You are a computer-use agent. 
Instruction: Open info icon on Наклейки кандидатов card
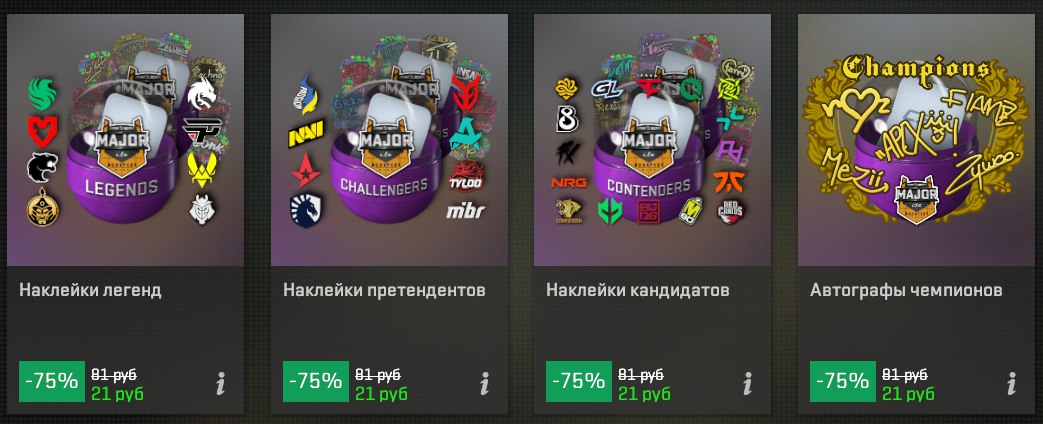point(748,383)
